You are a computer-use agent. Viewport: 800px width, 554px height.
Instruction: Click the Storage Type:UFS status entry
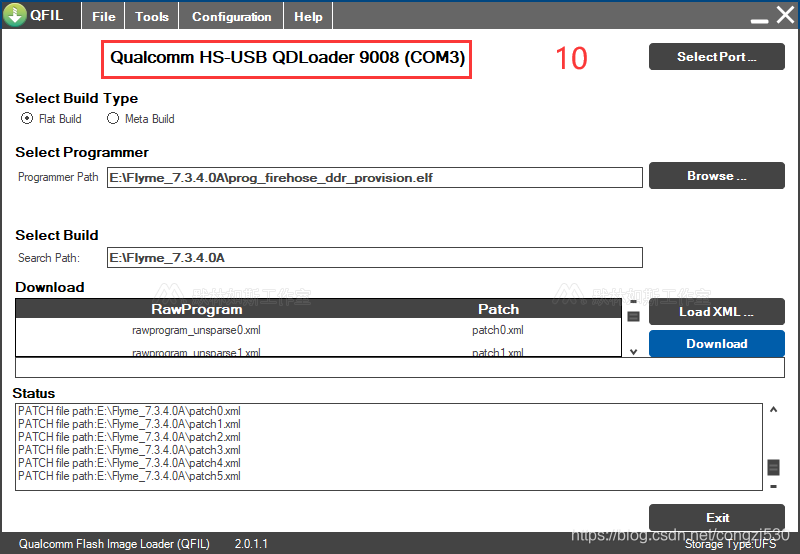(731, 544)
